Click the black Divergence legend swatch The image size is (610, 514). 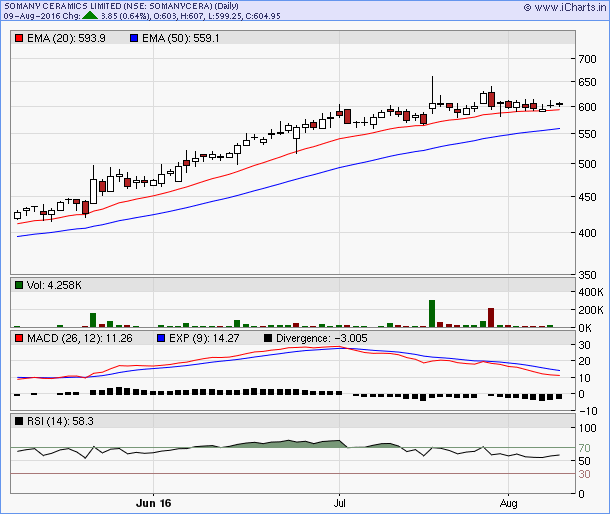[x=268, y=338]
